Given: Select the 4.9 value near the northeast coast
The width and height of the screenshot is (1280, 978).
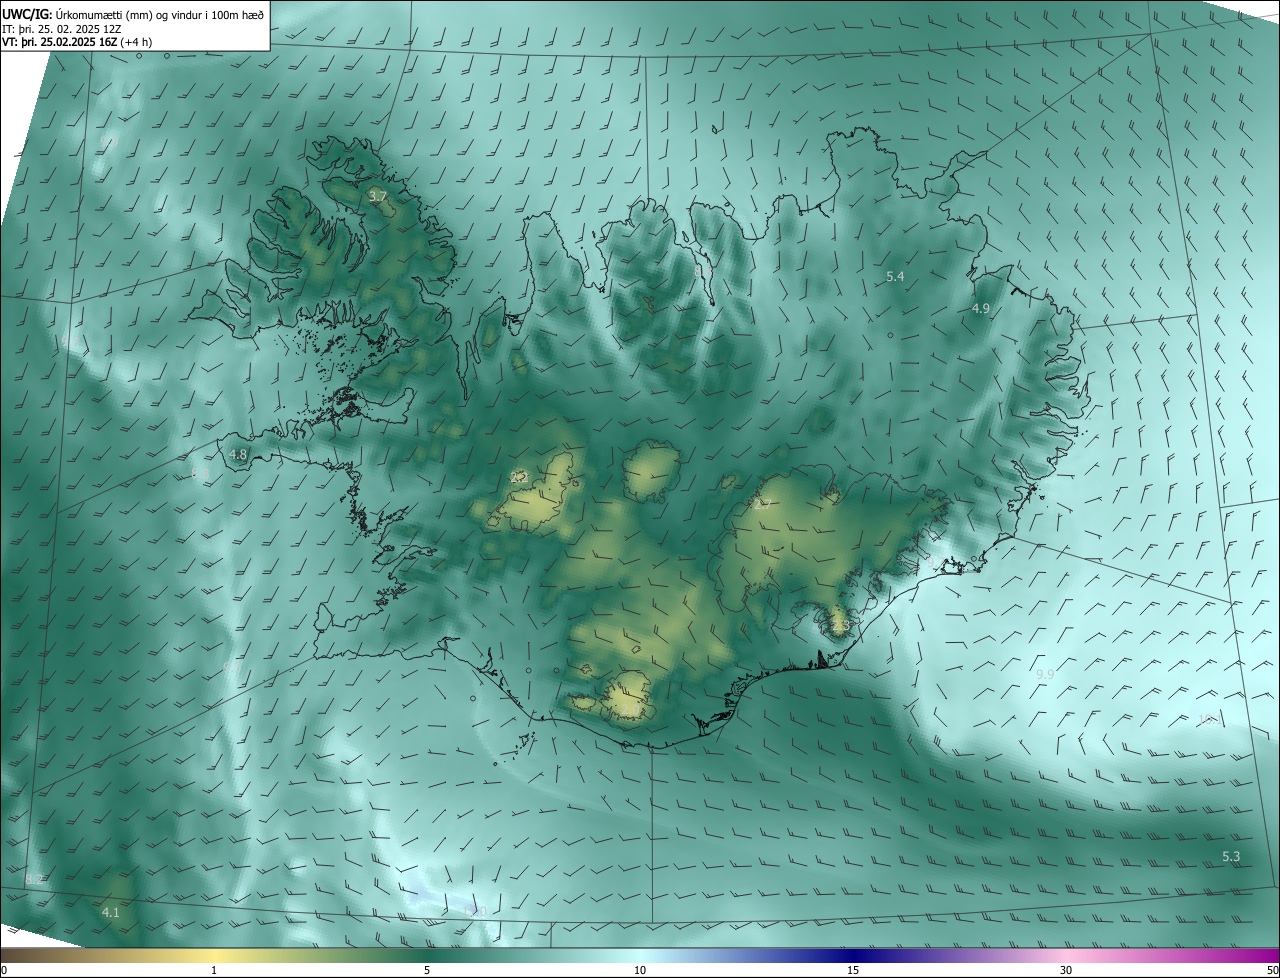Looking at the screenshot, I should click(981, 309).
